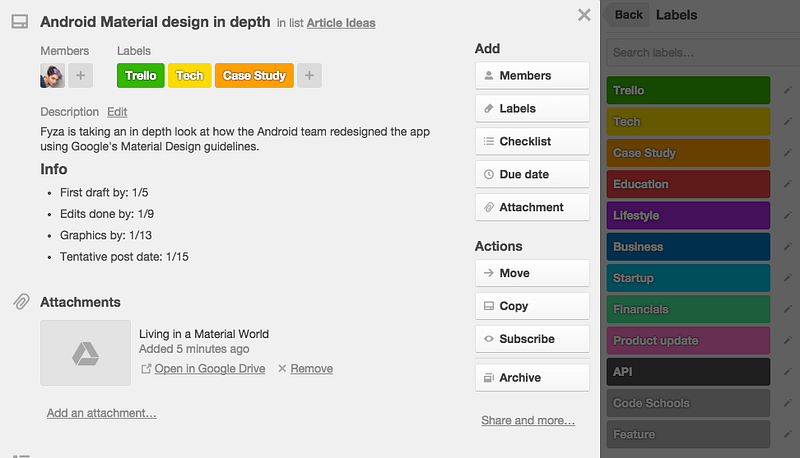This screenshot has width=800, height=458.
Task: Select the pink Product update label
Action: coord(688,340)
